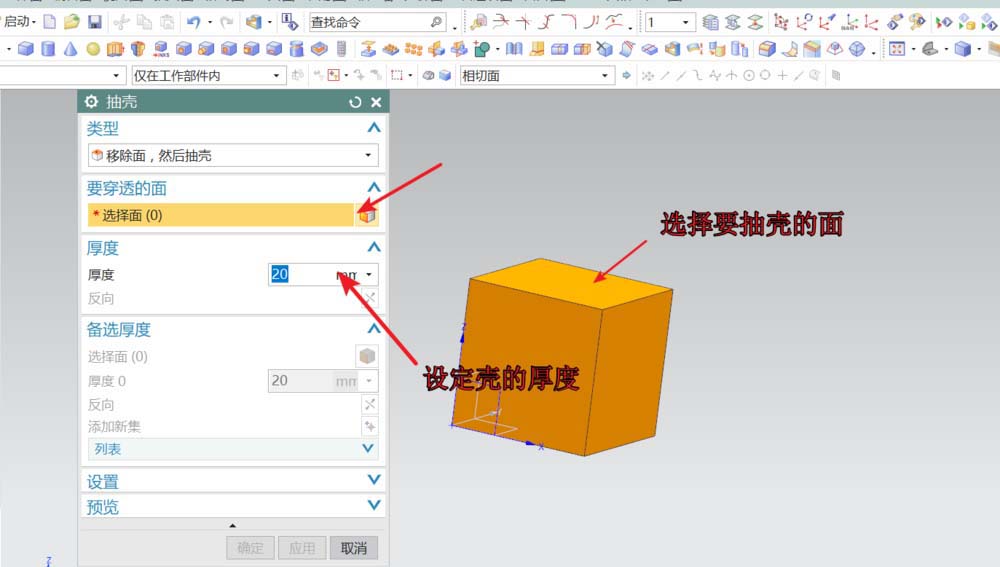Select the Sphere primitive tool
Viewport: 1000px width, 567px height.
pos(92,48)
